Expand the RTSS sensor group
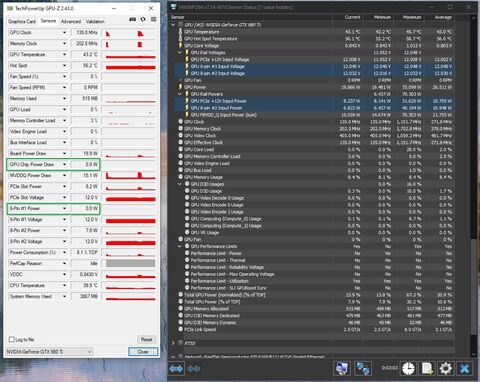The width and height of the screenshot is (480, 382). (x=173, y=343)
